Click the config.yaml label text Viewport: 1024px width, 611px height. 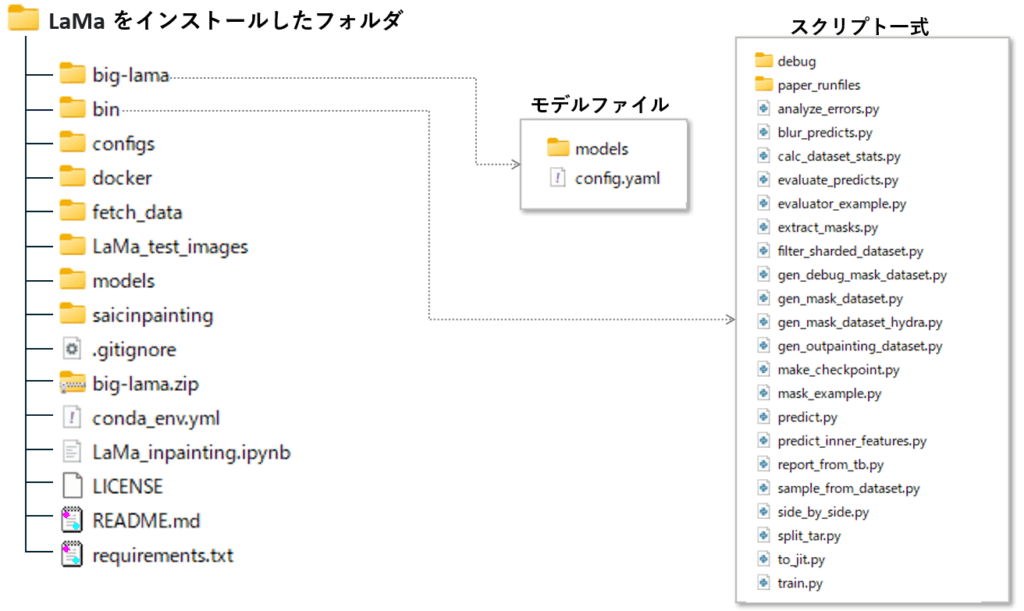617,178
